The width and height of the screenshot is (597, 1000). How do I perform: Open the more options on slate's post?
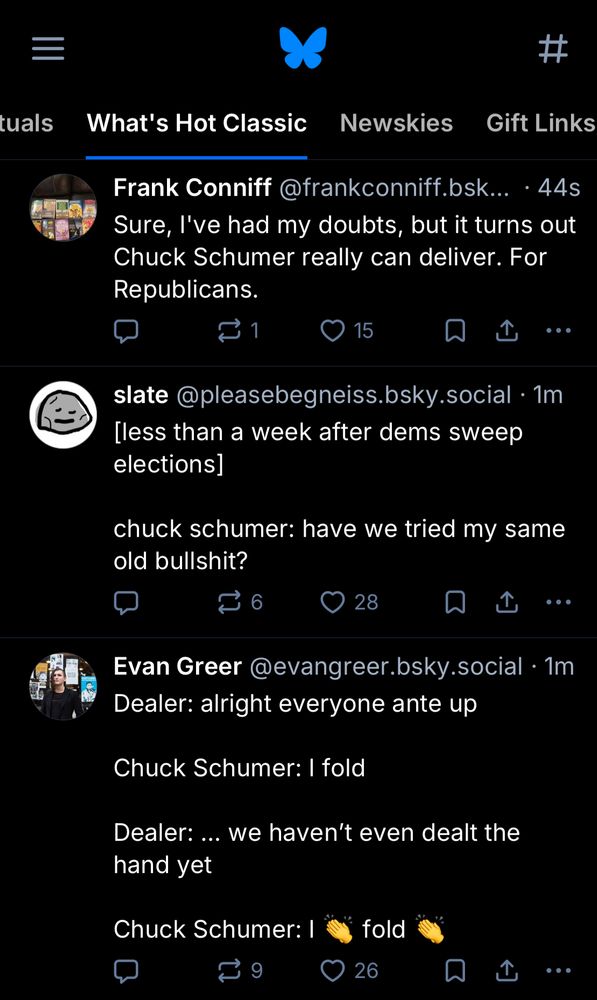(558, 602)
